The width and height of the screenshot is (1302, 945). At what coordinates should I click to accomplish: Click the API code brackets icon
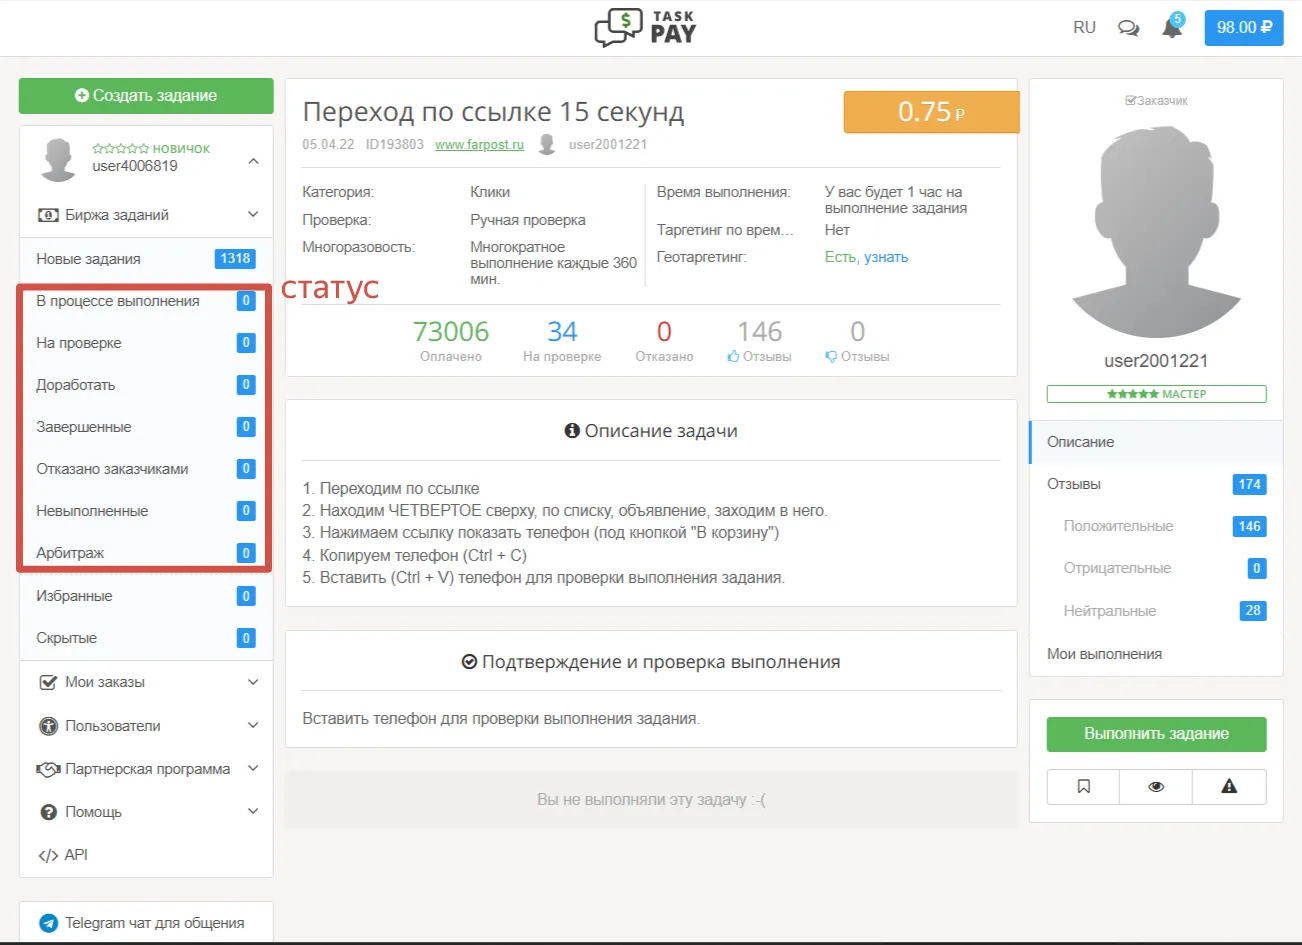(48, 855)
